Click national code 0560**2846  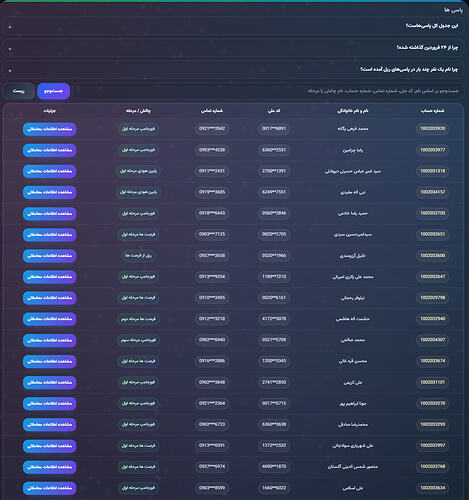point(274,213)
